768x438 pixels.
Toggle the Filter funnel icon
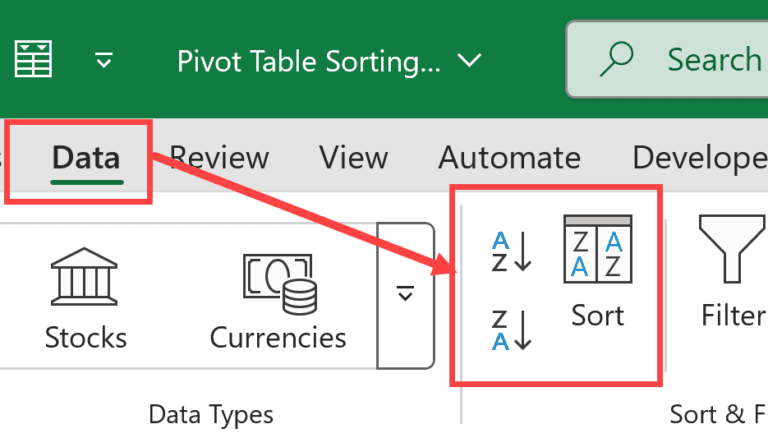pos(733,271)
